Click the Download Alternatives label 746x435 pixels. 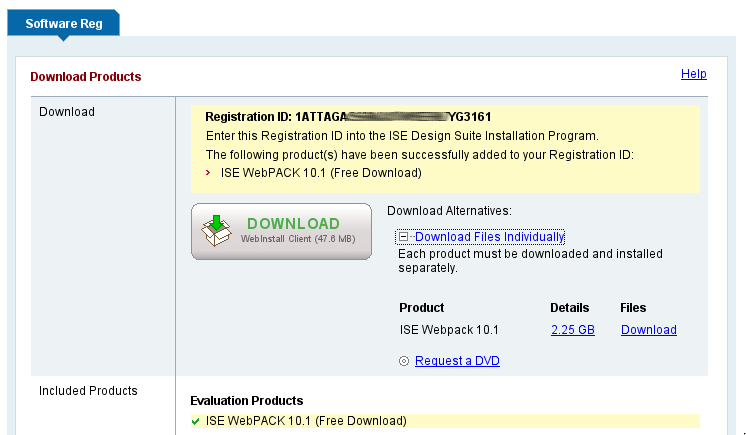point(449,211)
